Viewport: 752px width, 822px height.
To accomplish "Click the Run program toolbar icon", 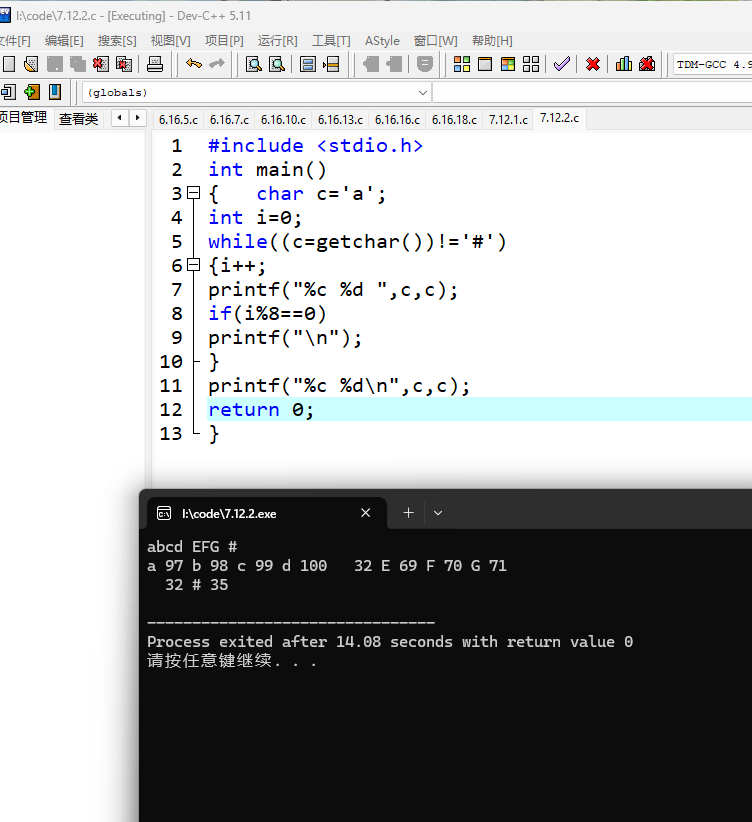I will pos(485,64).
